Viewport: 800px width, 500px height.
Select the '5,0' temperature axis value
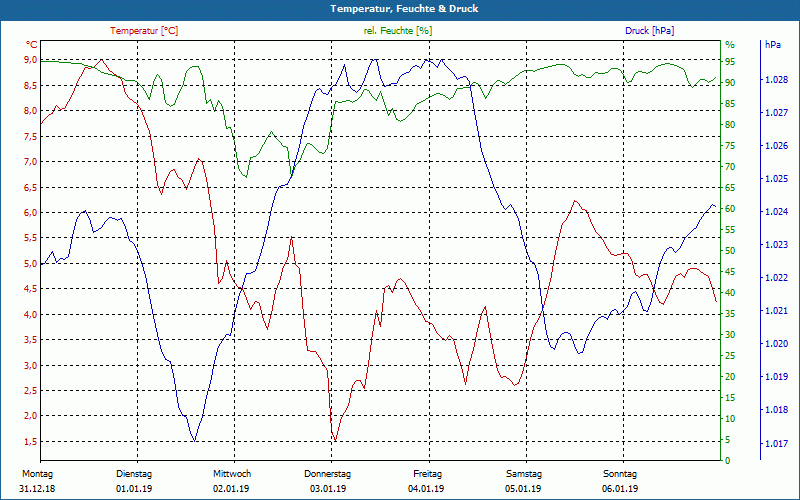31,263
